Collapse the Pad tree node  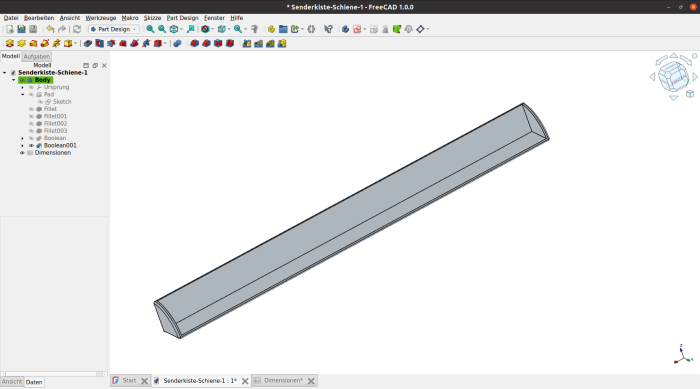tap(23, 95)
